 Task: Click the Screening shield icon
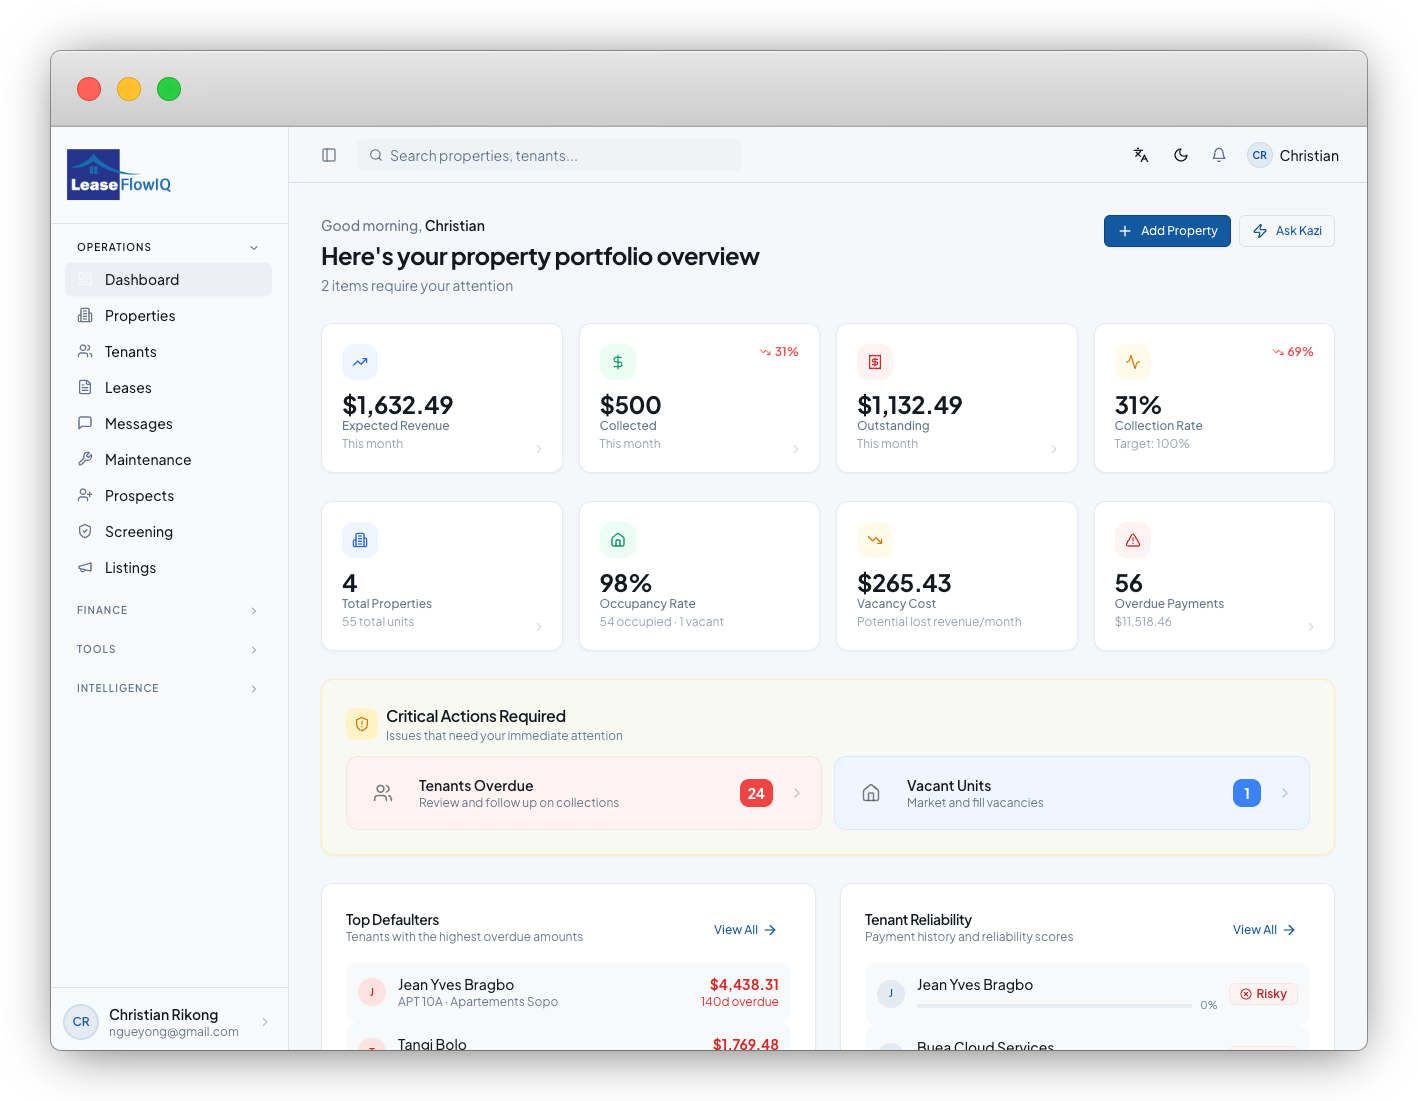point(85,531)
